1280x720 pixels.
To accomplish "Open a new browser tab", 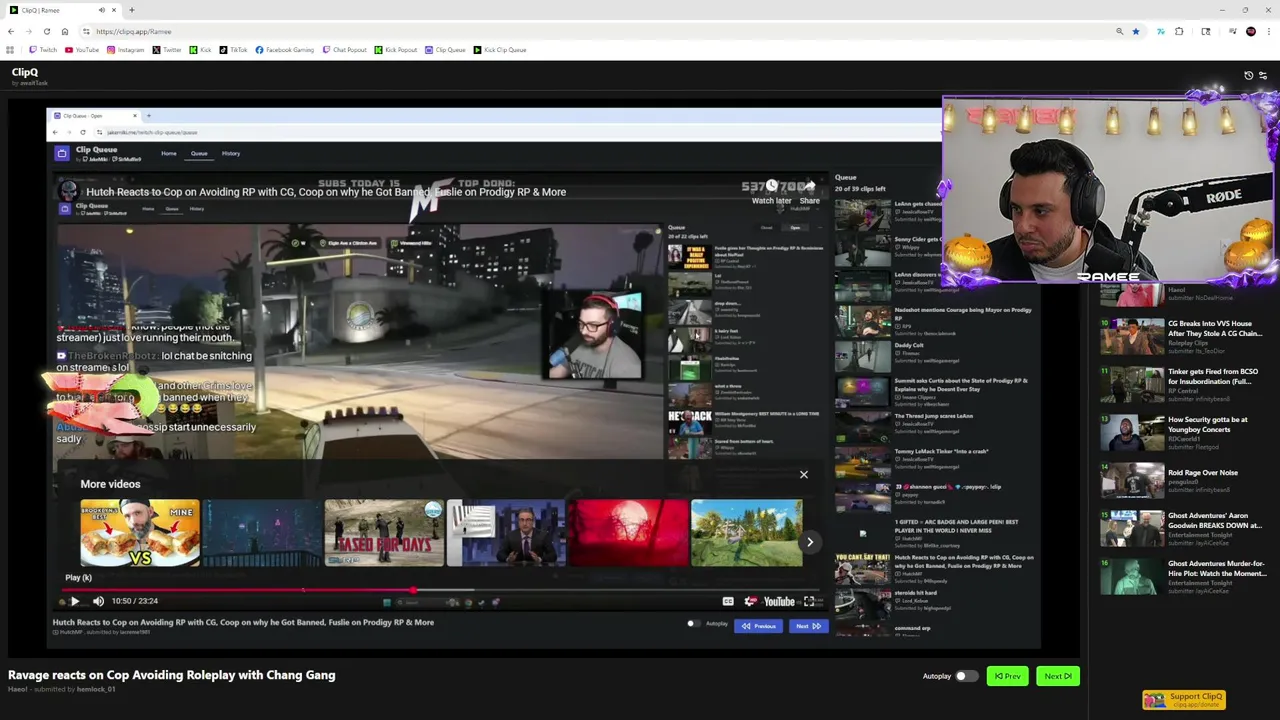I will [131, 10].
